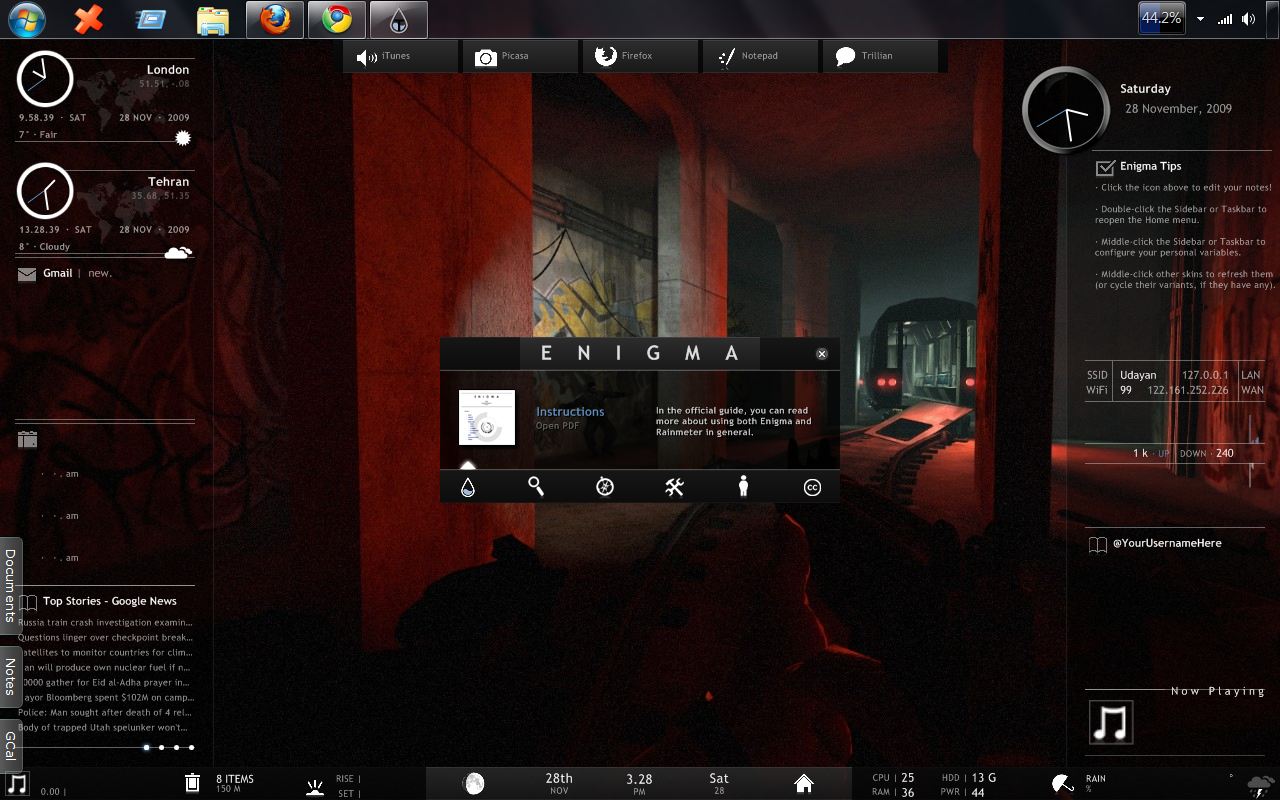Viewport: 1280px width, 800px height.
Task: Open 'Questions linger over checkpoint' news story
Action: coord(105,637)
